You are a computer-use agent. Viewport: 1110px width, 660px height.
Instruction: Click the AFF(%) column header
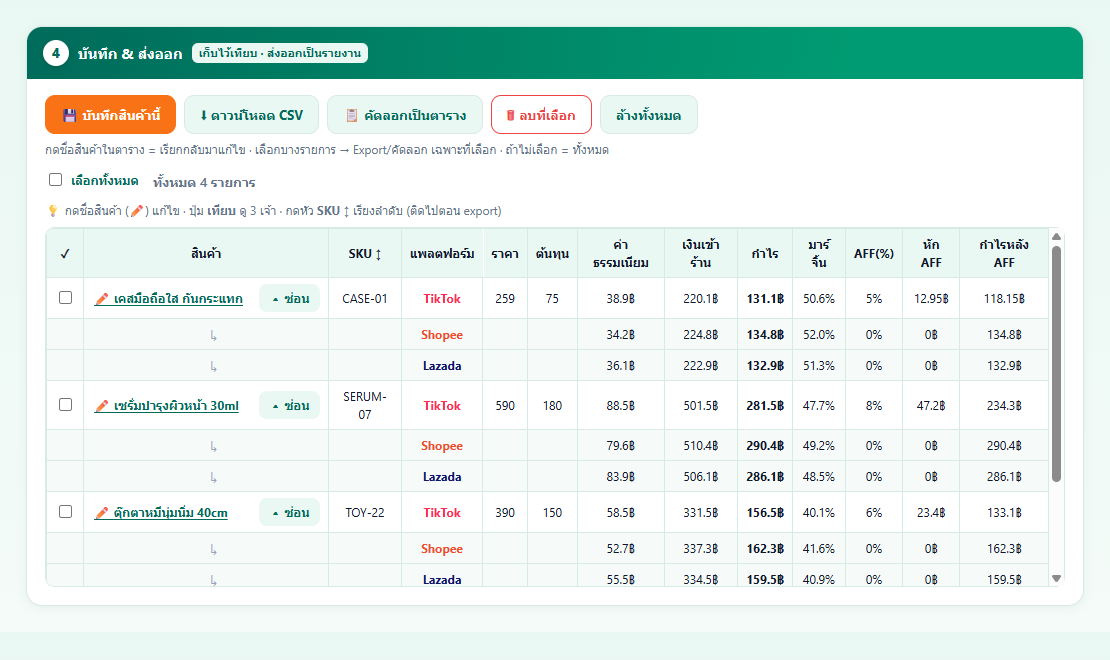[x=874, y=254]
